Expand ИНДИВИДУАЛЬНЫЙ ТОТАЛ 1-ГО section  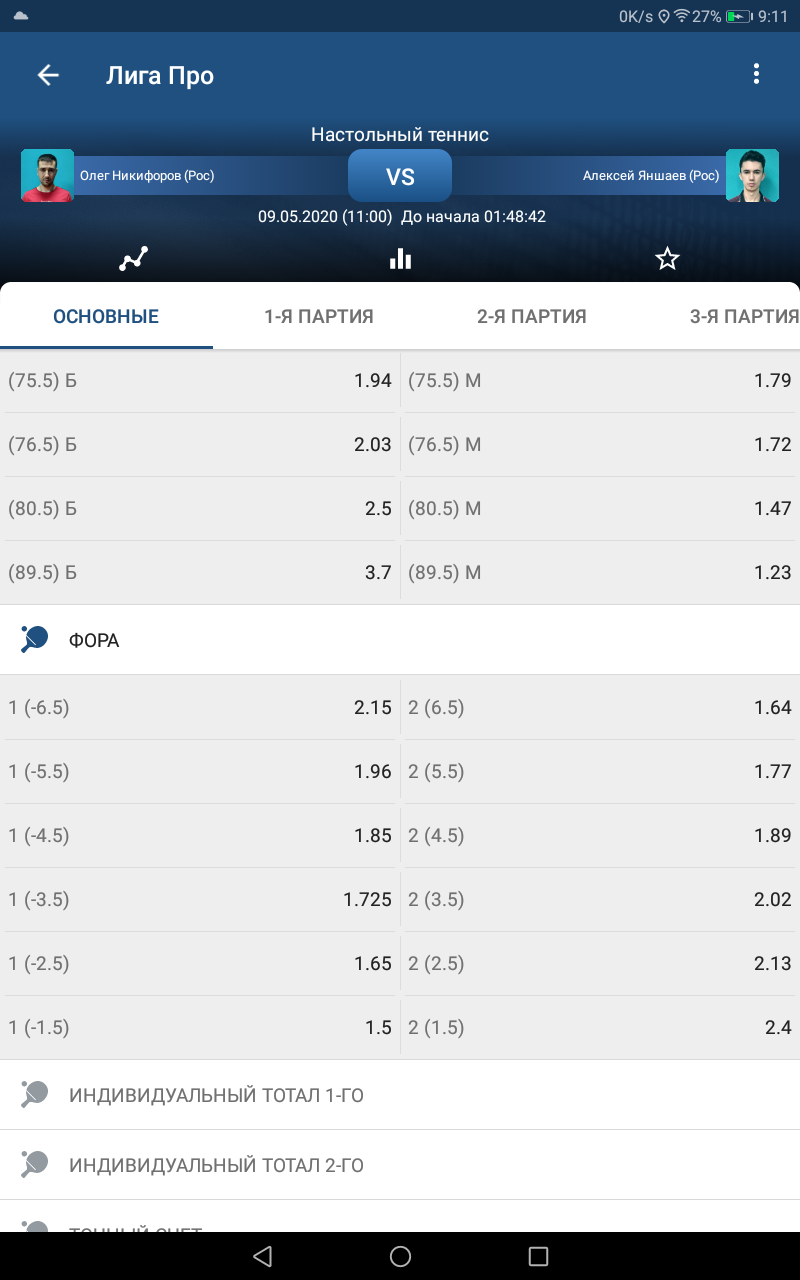pyautogui.click(x=400, y=1095)
